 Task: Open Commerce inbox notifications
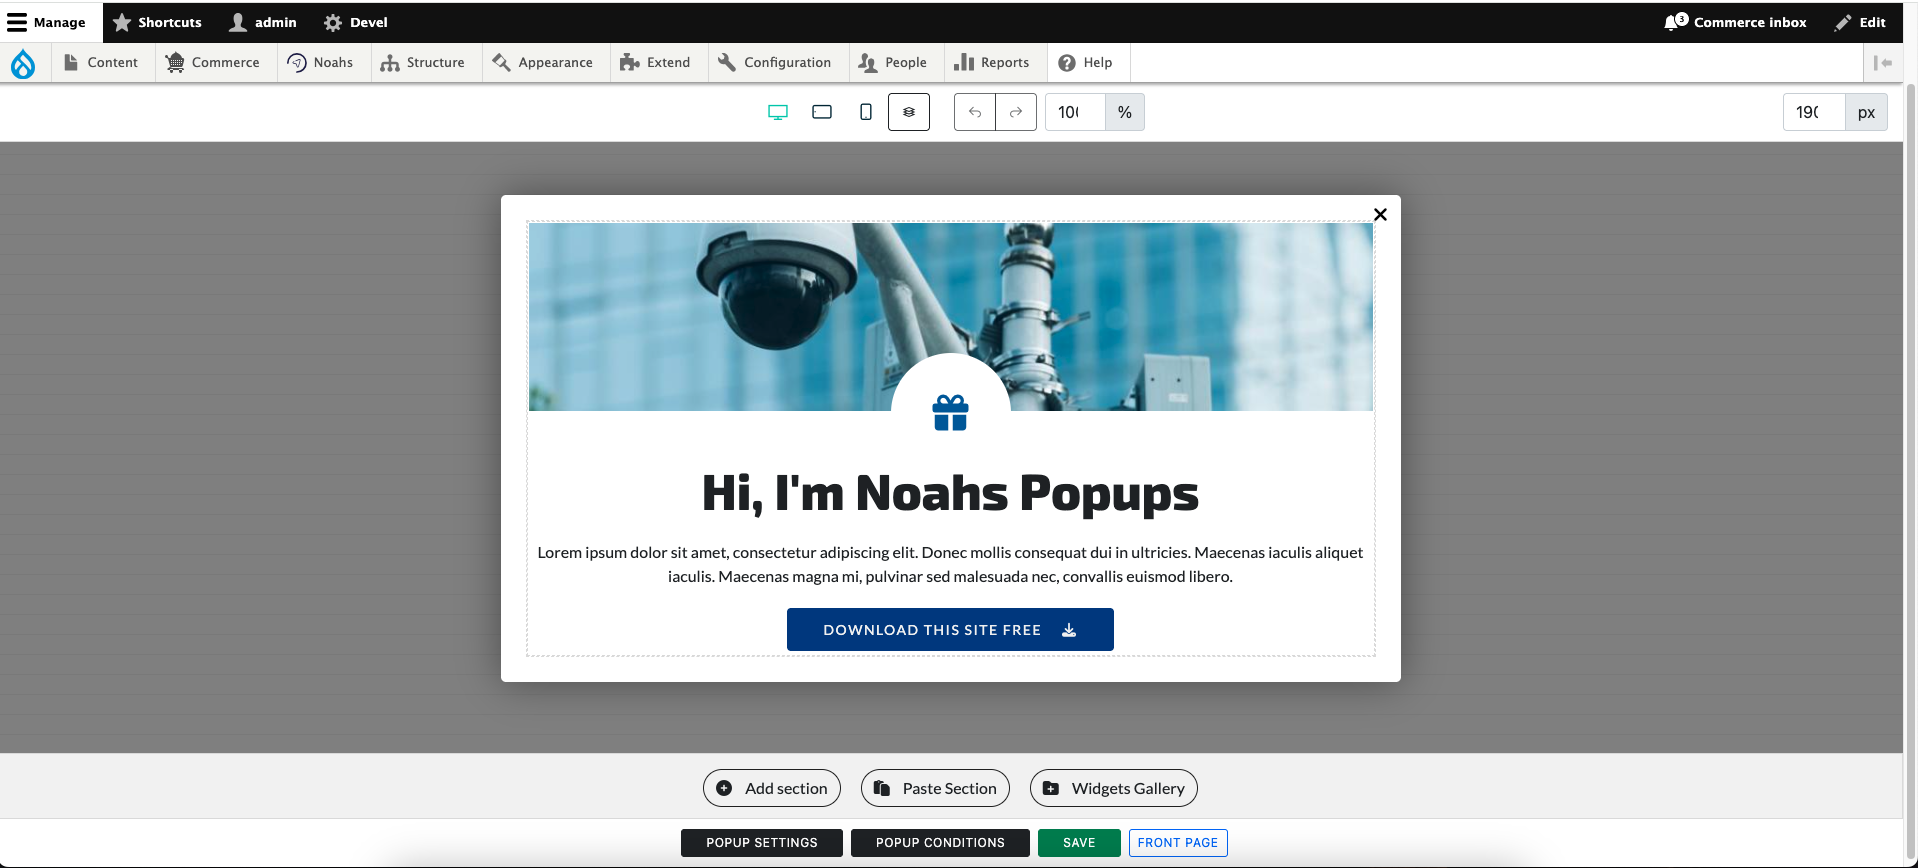(1735, 22)
